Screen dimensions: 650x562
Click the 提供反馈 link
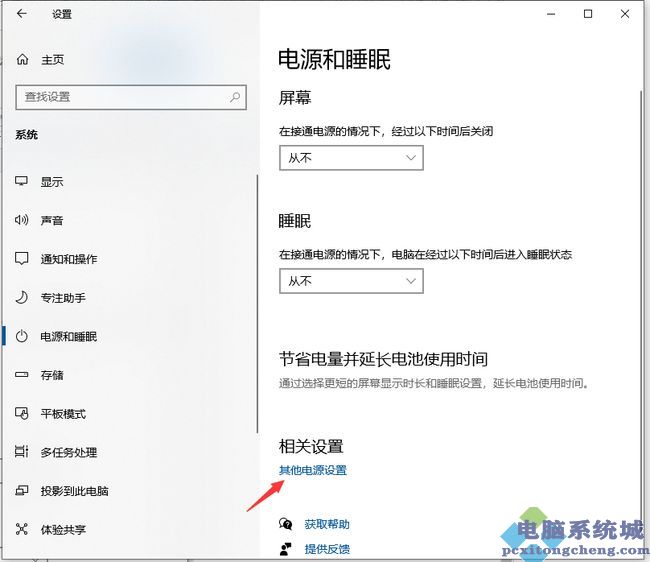tap(327, 550)
